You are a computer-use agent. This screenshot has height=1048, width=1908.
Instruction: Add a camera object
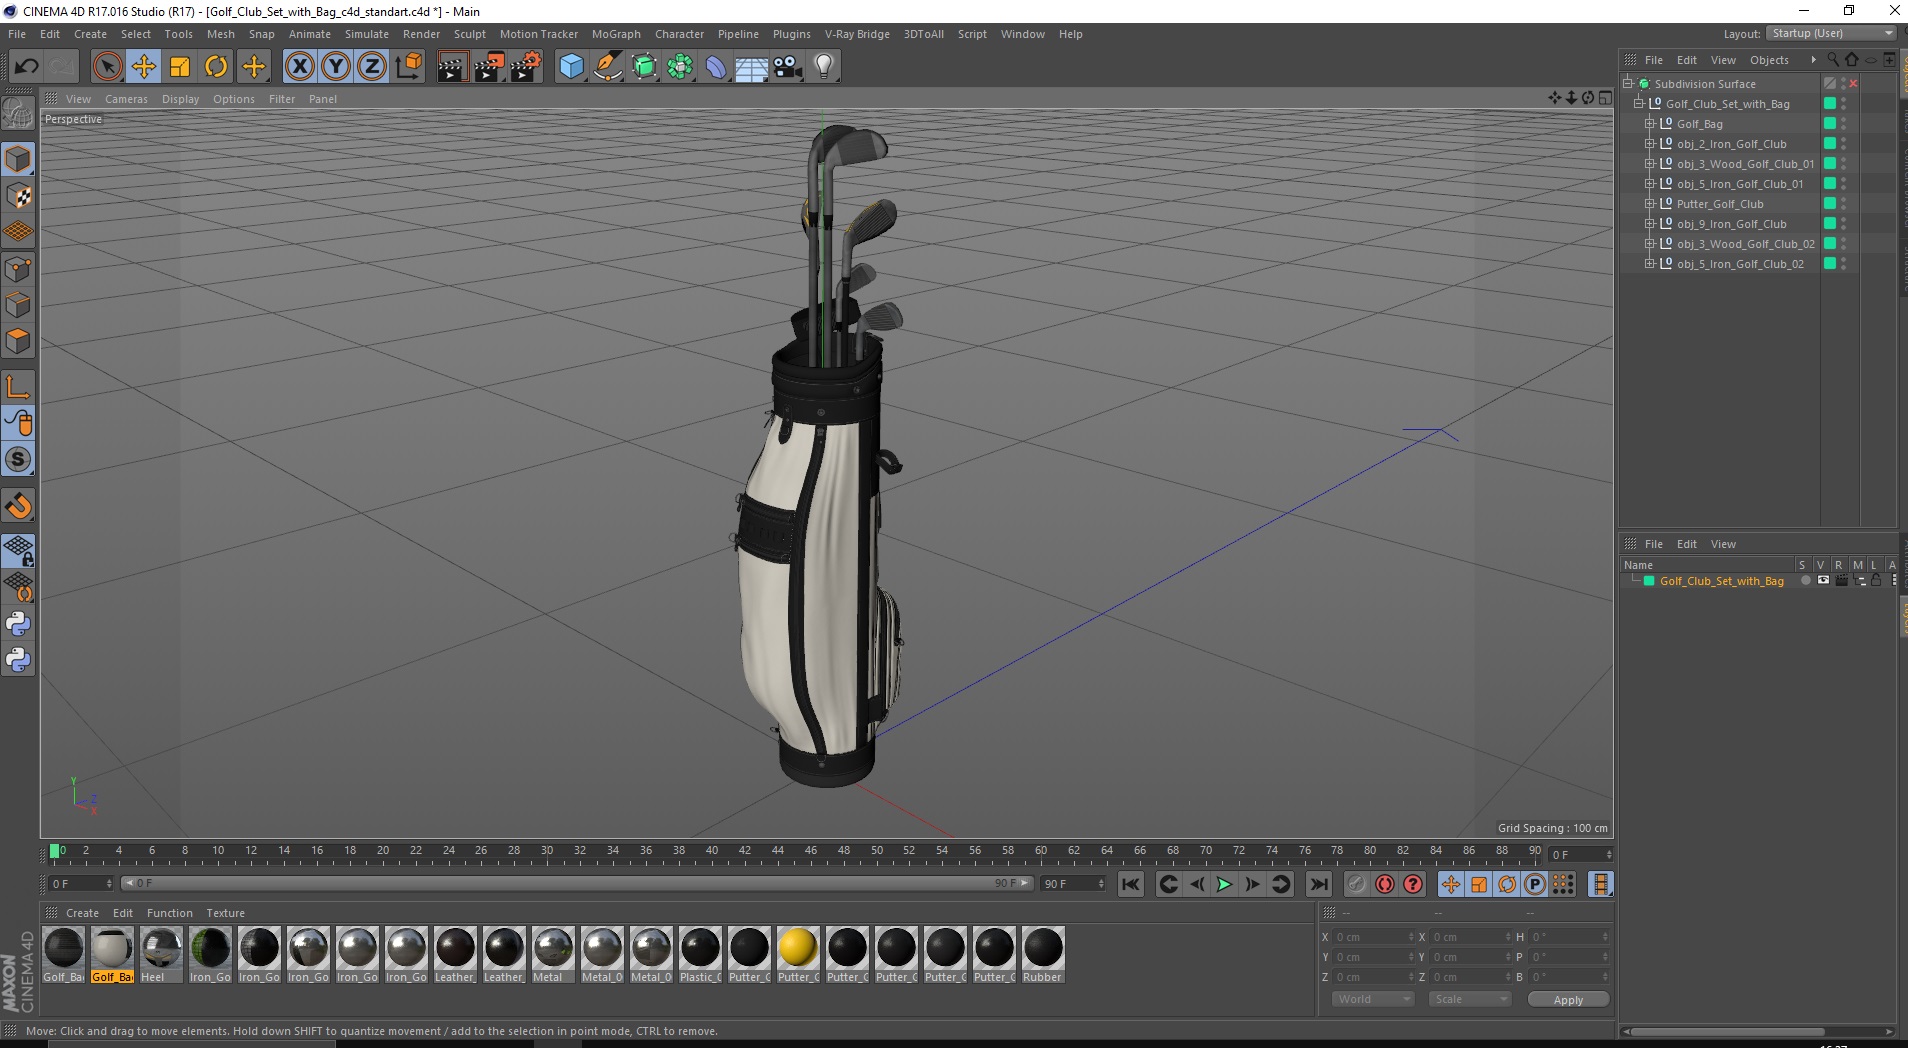(788, 67)
